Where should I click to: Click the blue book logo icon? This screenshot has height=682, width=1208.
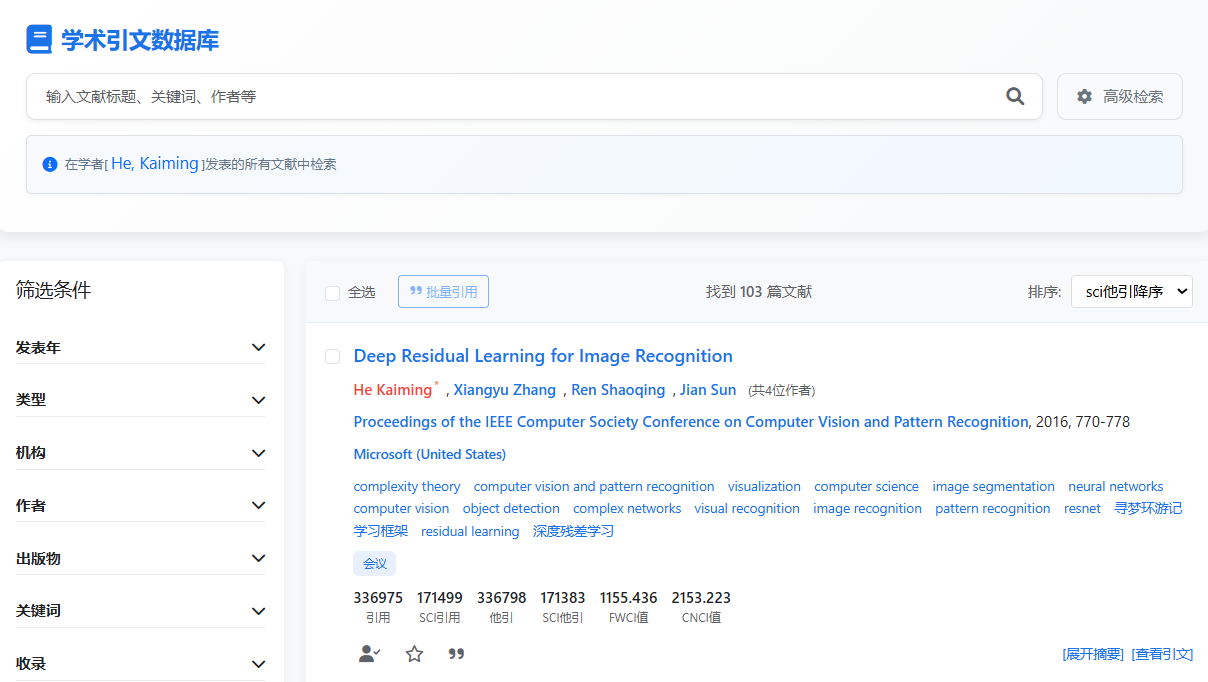click(39, 40)
